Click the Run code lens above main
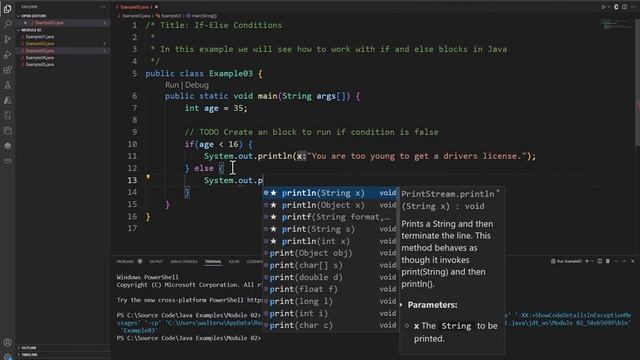 pyautogui.click(x=172, y=85)
